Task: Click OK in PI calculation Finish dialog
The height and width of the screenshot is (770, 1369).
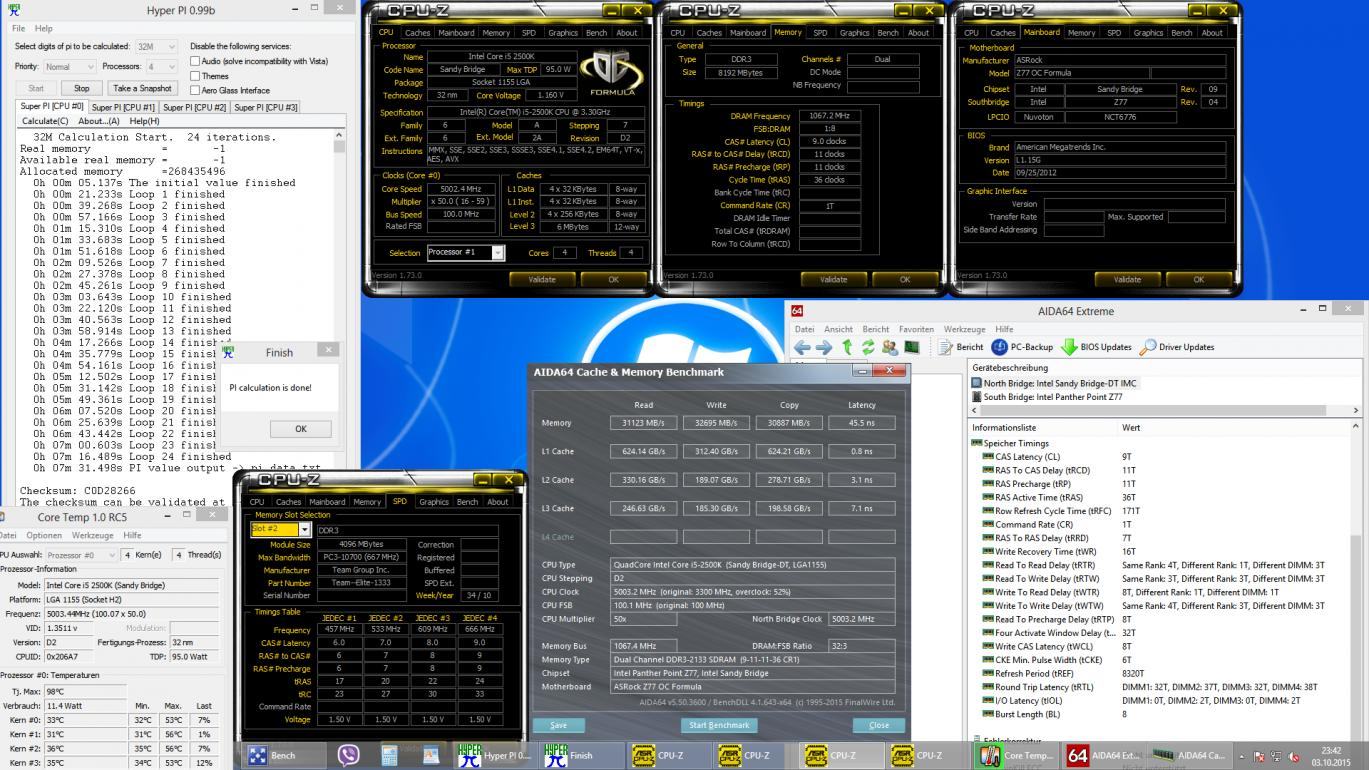Action: click(300, 428)
